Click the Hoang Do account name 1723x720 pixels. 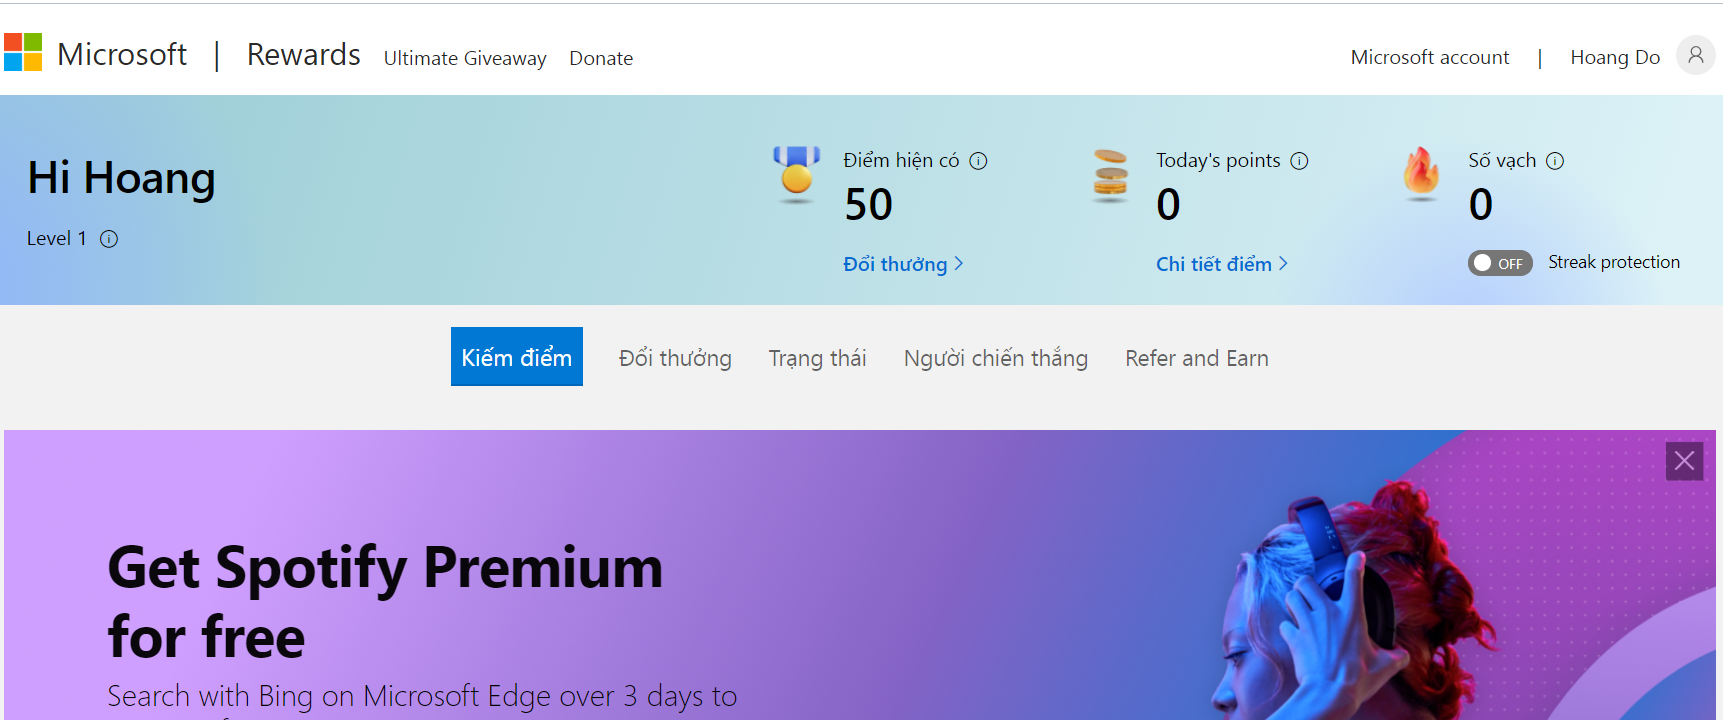1615,57
